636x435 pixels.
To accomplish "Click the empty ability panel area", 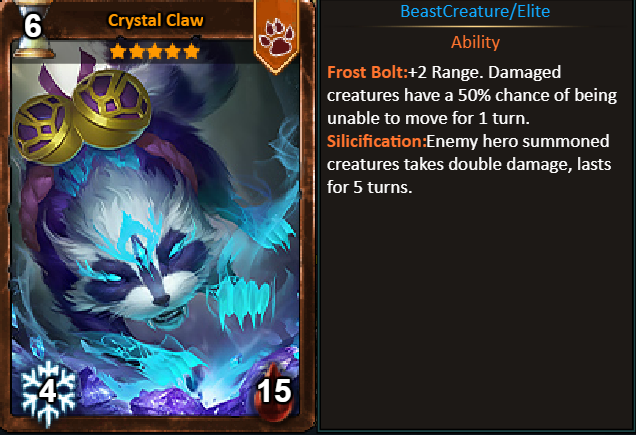I will [x=475, y=312].
